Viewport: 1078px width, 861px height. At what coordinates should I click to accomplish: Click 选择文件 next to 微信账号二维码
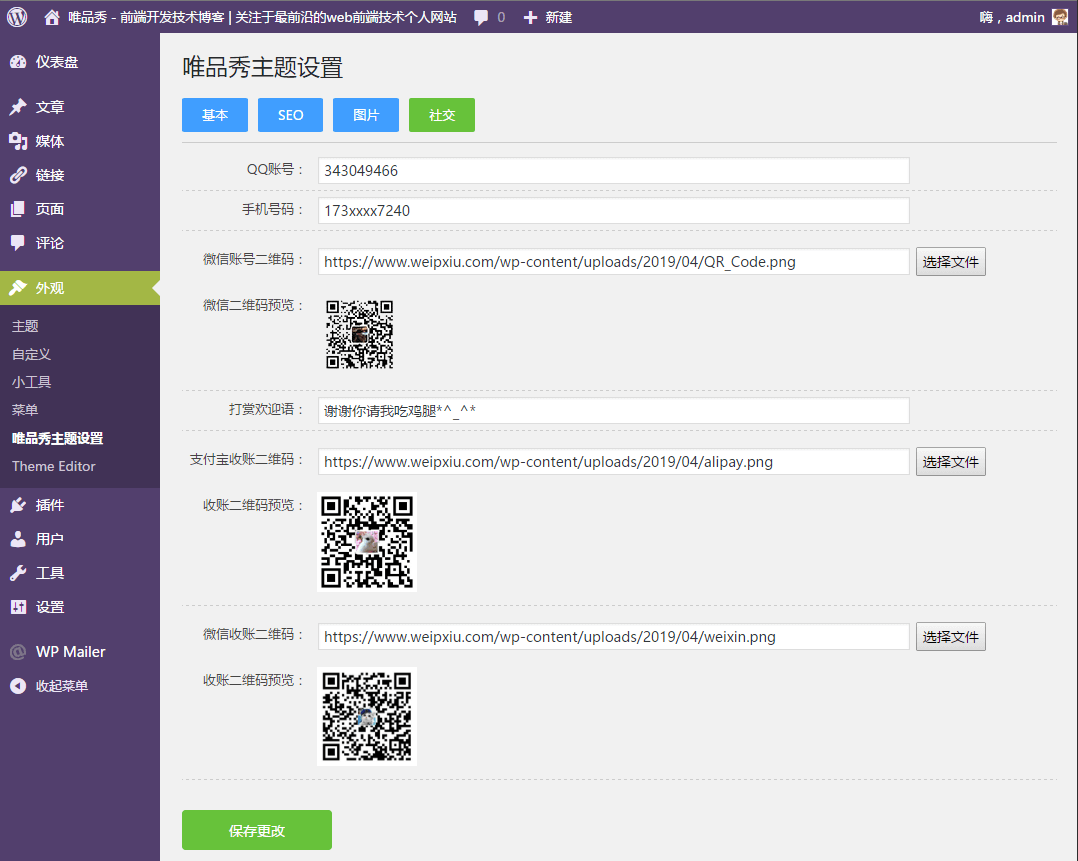[x=950, y=261]
